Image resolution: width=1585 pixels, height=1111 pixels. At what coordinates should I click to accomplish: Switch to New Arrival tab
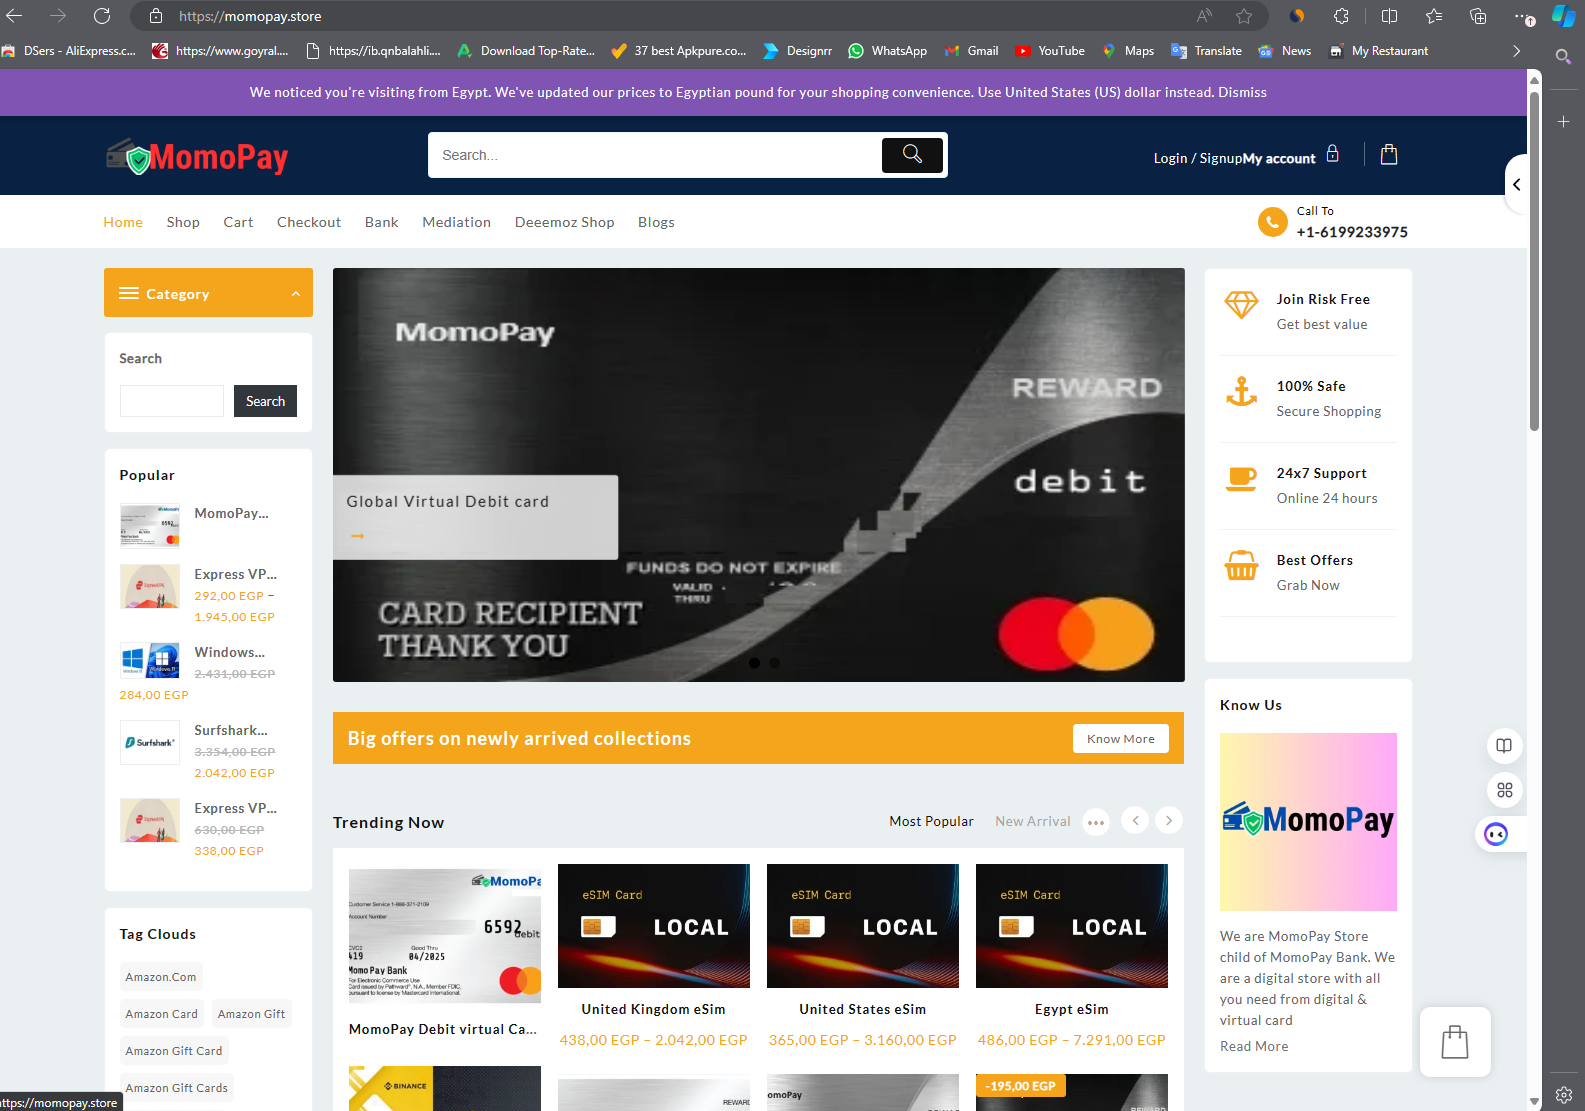pyautogui.click(x=1033, y=821)
